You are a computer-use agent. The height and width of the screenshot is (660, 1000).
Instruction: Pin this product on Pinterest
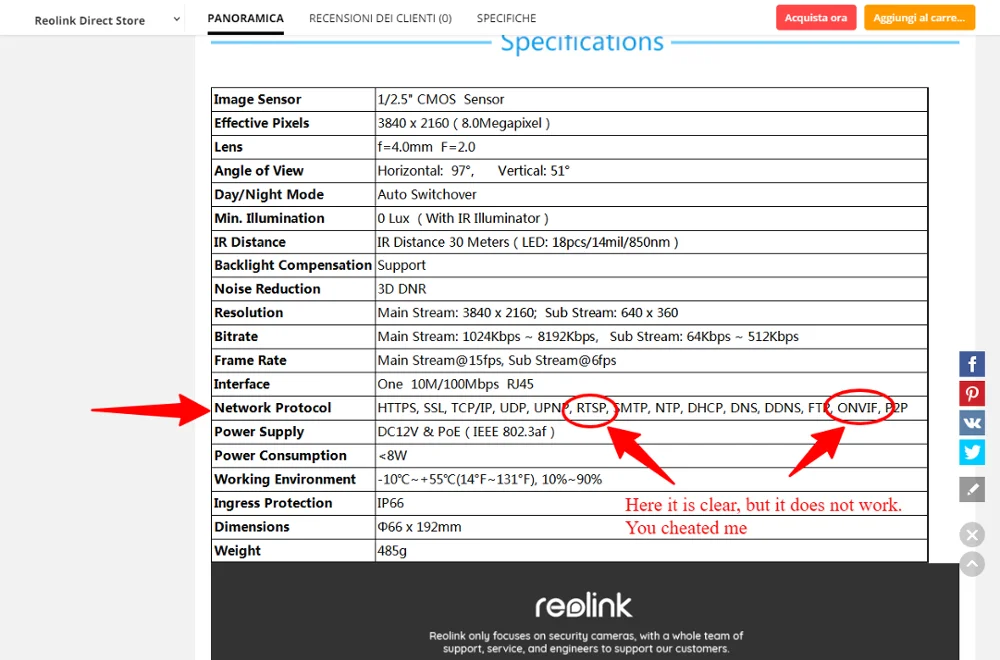[x=971, y=393]
